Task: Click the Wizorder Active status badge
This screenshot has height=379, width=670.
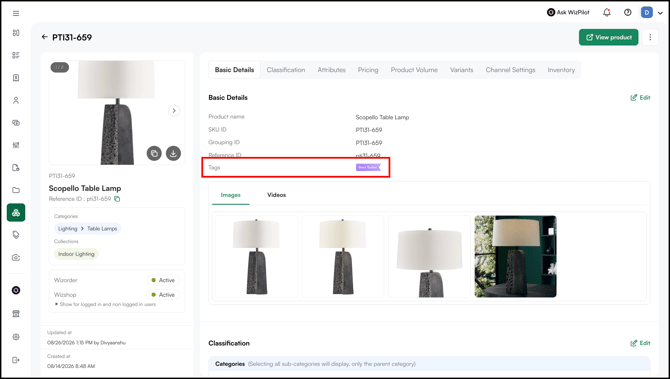Action: point(163,280)
